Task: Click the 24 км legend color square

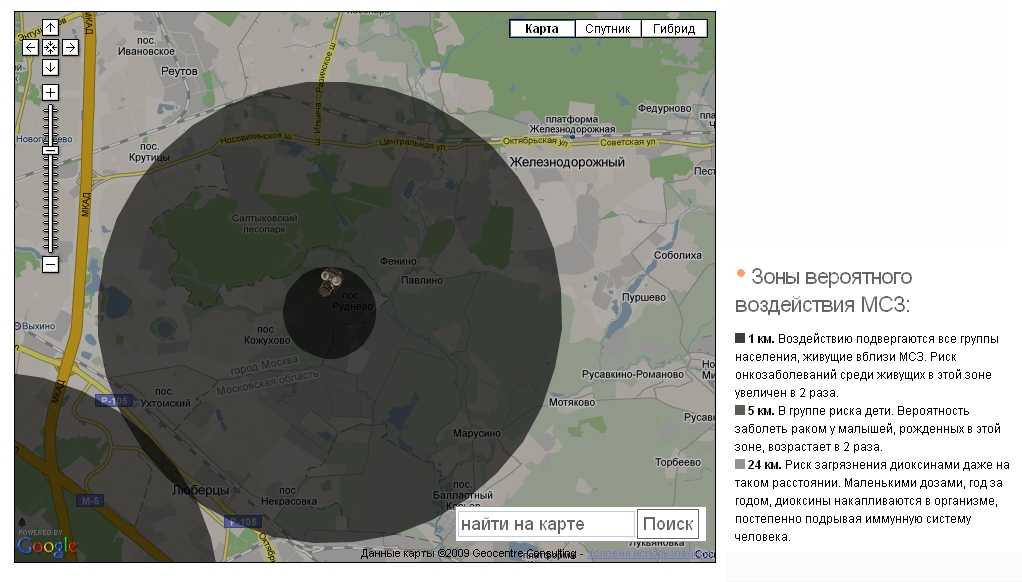Action: [x=740, y=465]
